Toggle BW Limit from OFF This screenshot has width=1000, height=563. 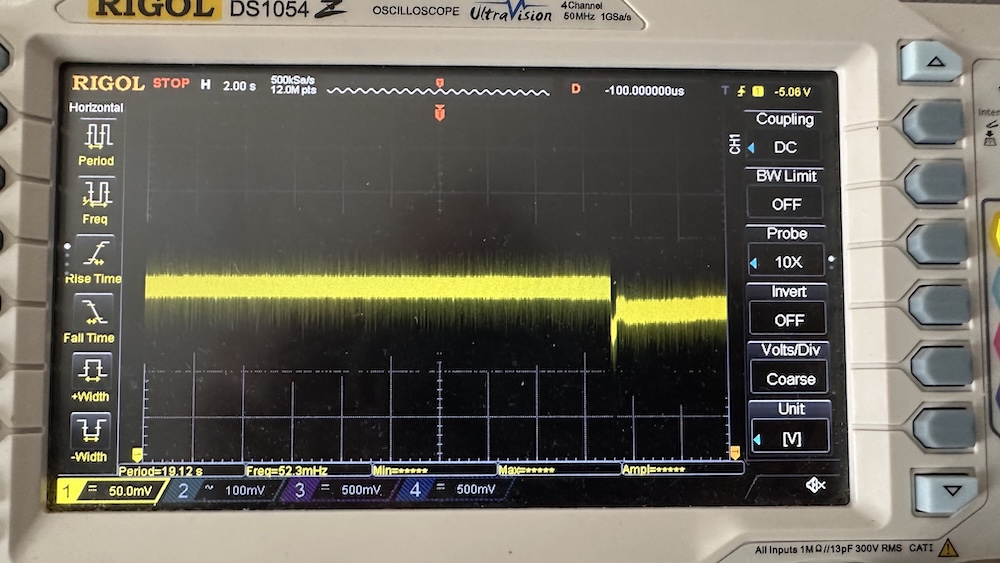click(x=786, y=204)
